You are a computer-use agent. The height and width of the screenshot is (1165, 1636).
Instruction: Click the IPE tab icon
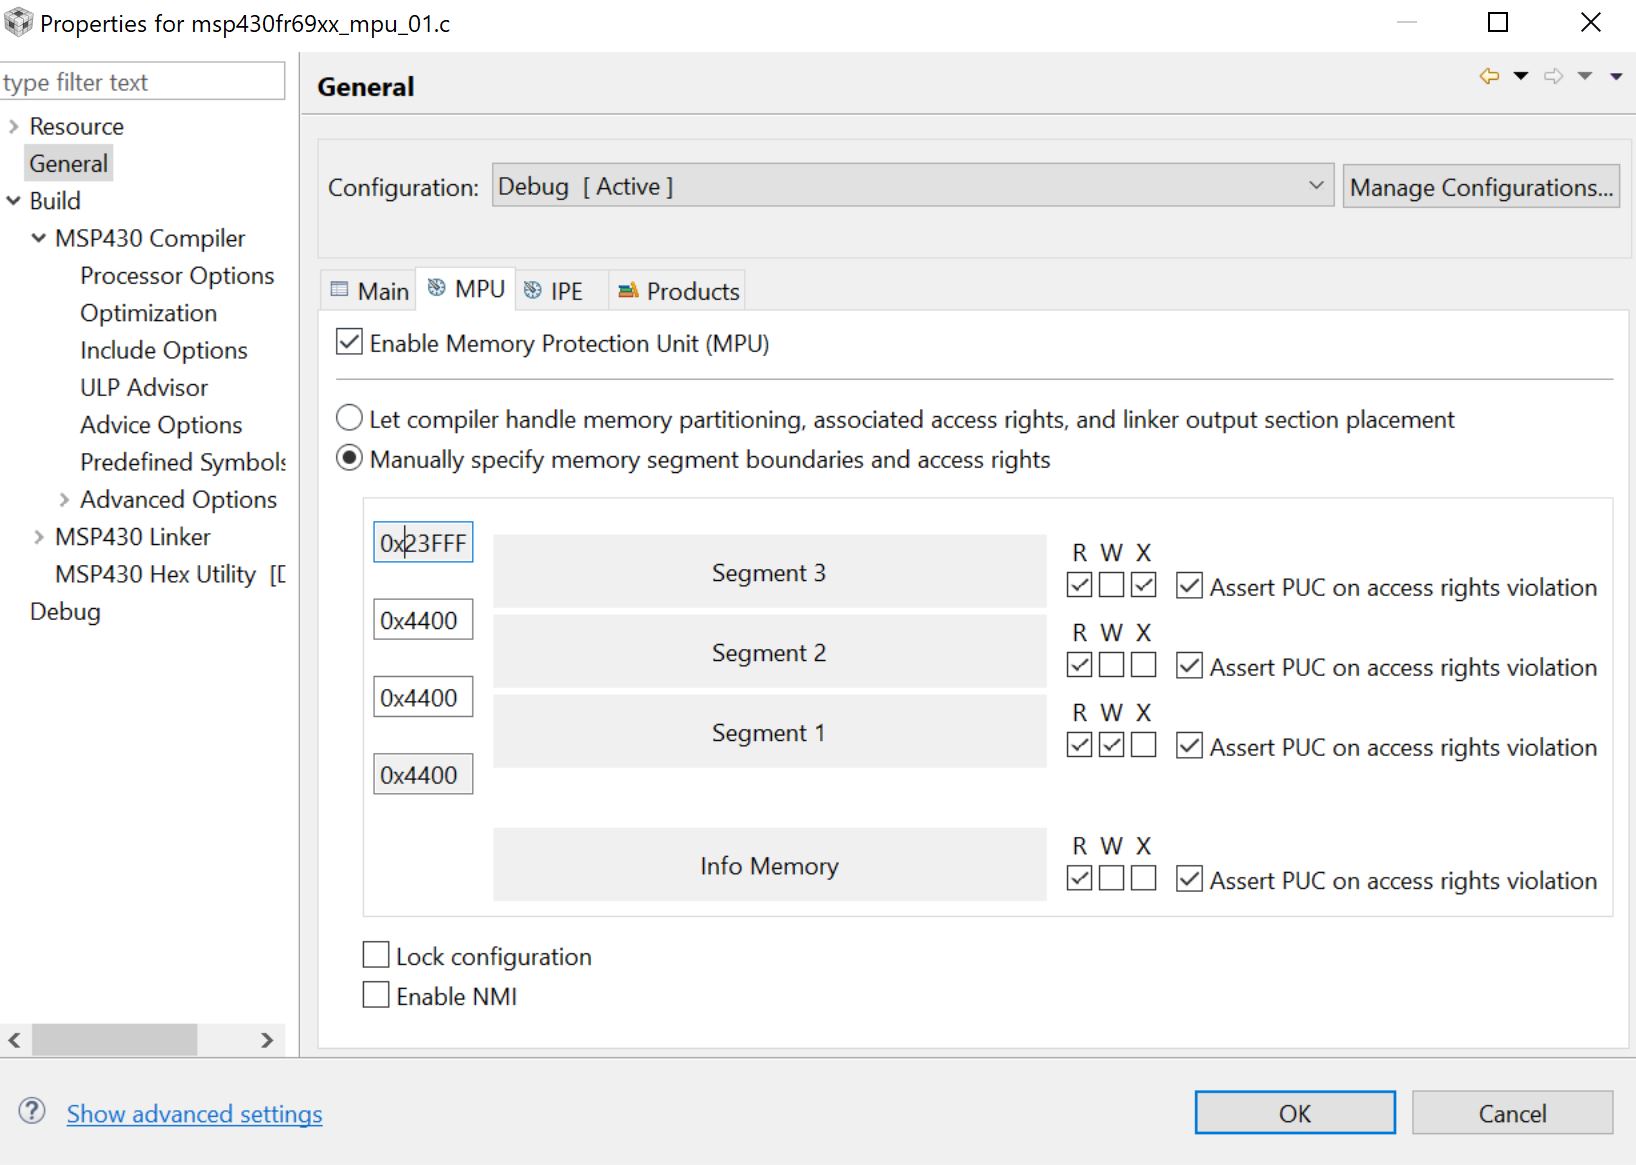point(533,290)
